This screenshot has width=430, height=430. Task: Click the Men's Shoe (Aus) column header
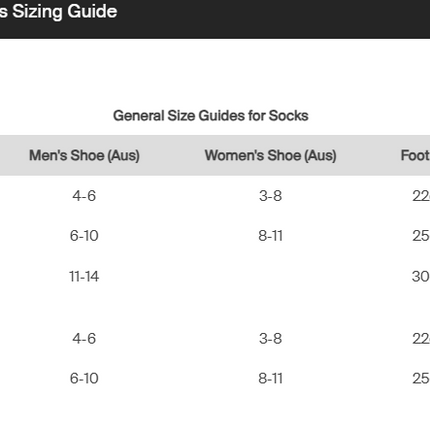coord(84,155)
